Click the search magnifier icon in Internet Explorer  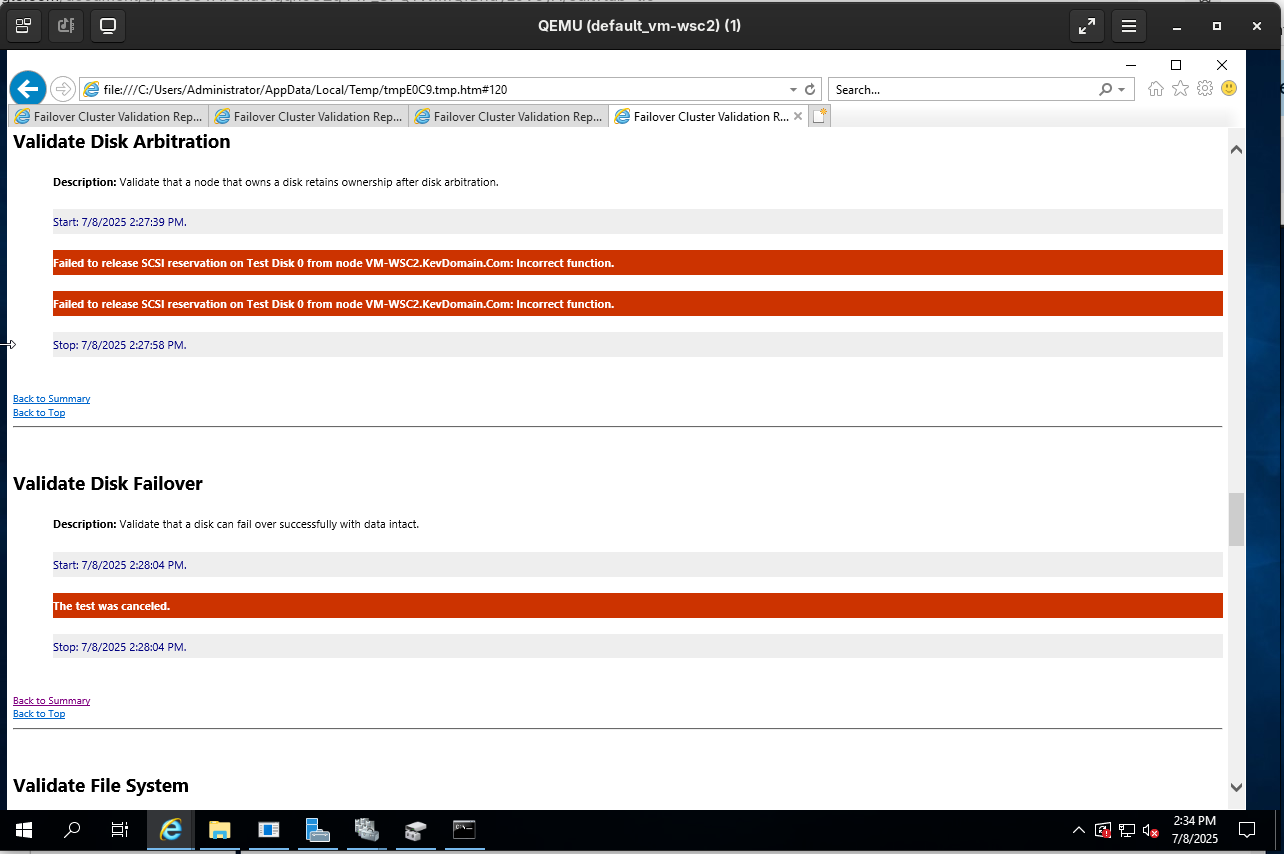point(1106,89)
